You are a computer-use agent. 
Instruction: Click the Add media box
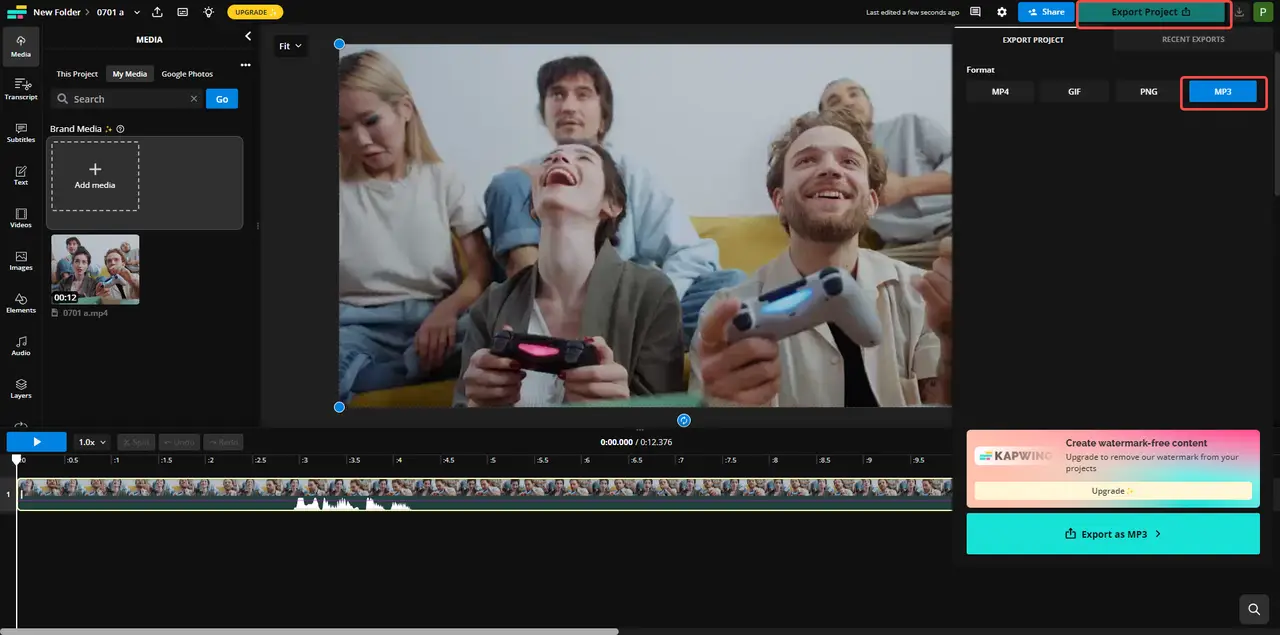click(x=95, y=176)
